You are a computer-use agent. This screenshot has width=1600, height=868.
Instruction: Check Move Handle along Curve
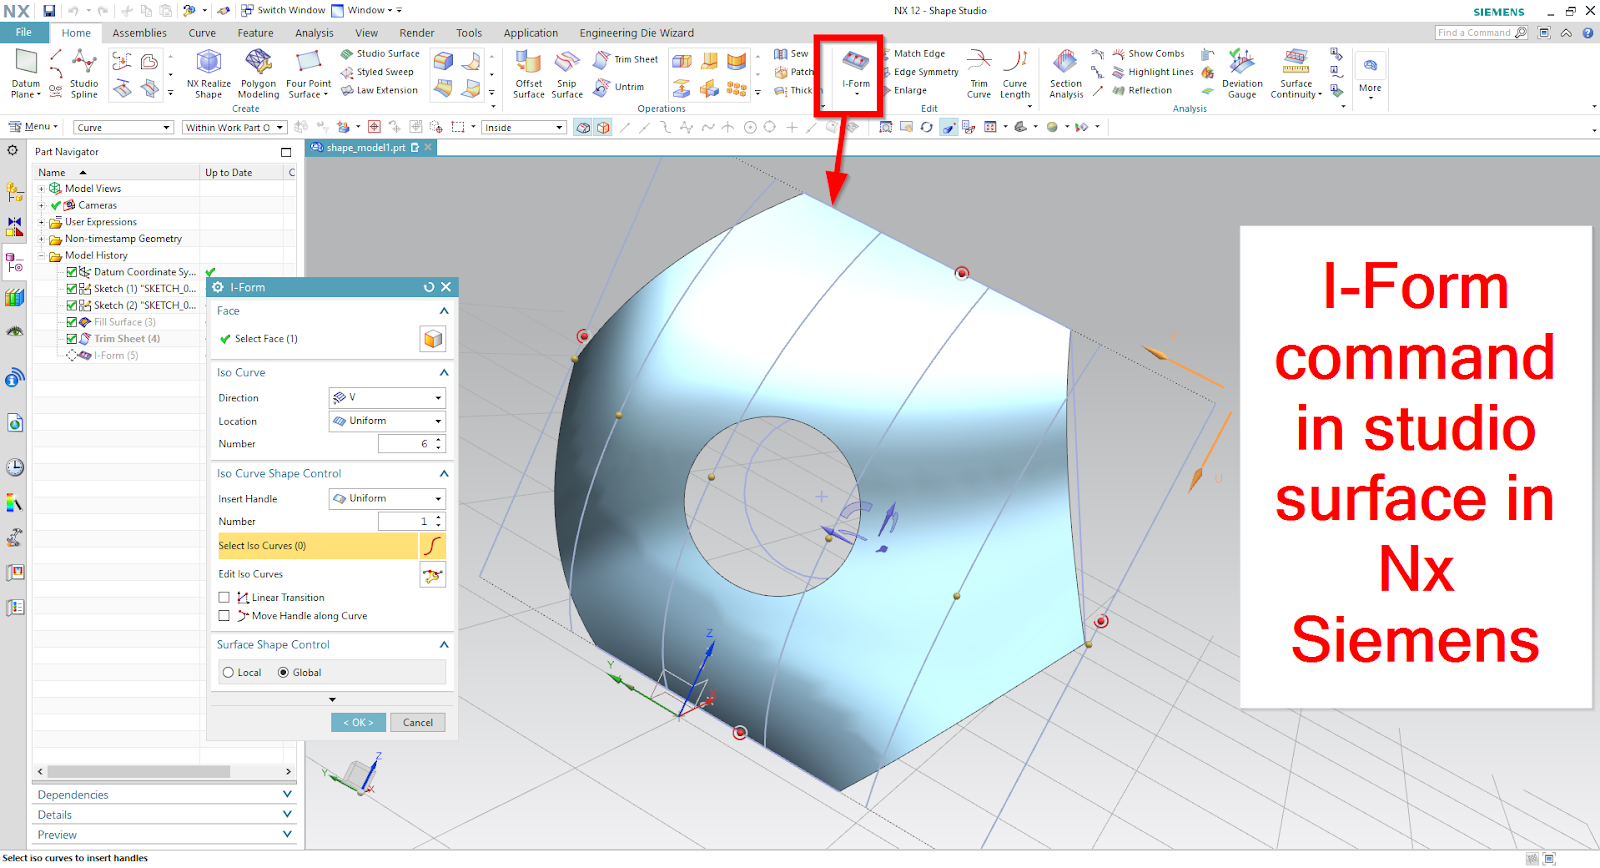[x=224, y=616]
